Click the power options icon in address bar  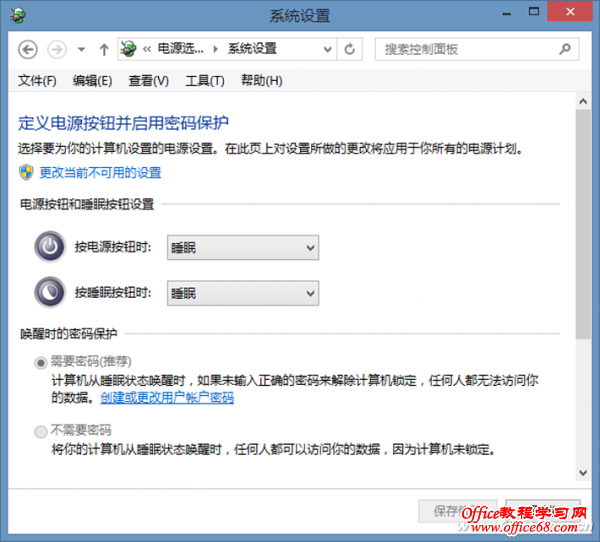[x=128, y=49]
